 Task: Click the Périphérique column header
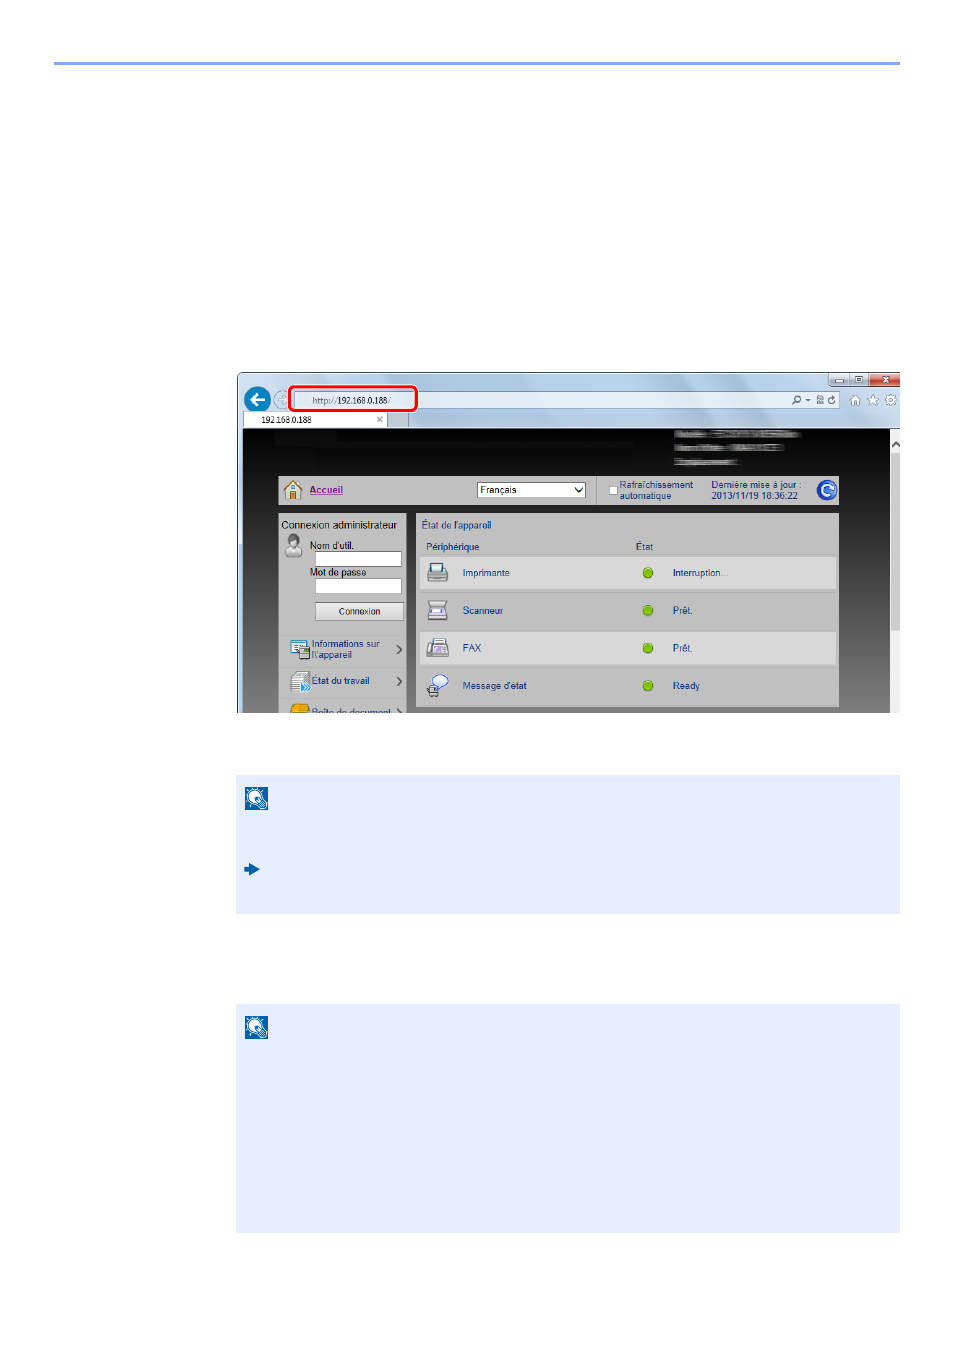click(x=453, y=547)
